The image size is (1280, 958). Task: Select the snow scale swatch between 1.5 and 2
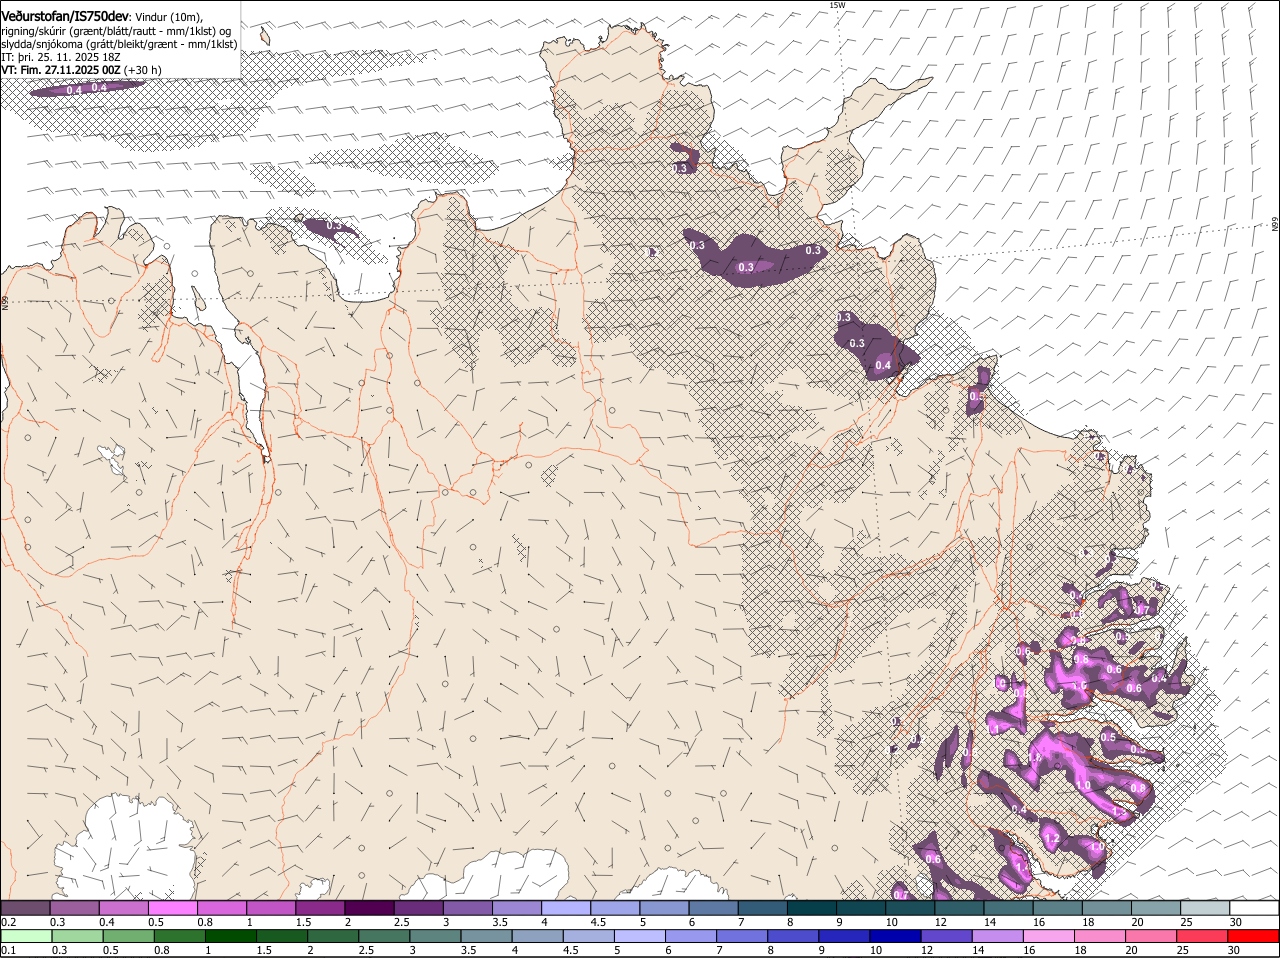point(320,908)
